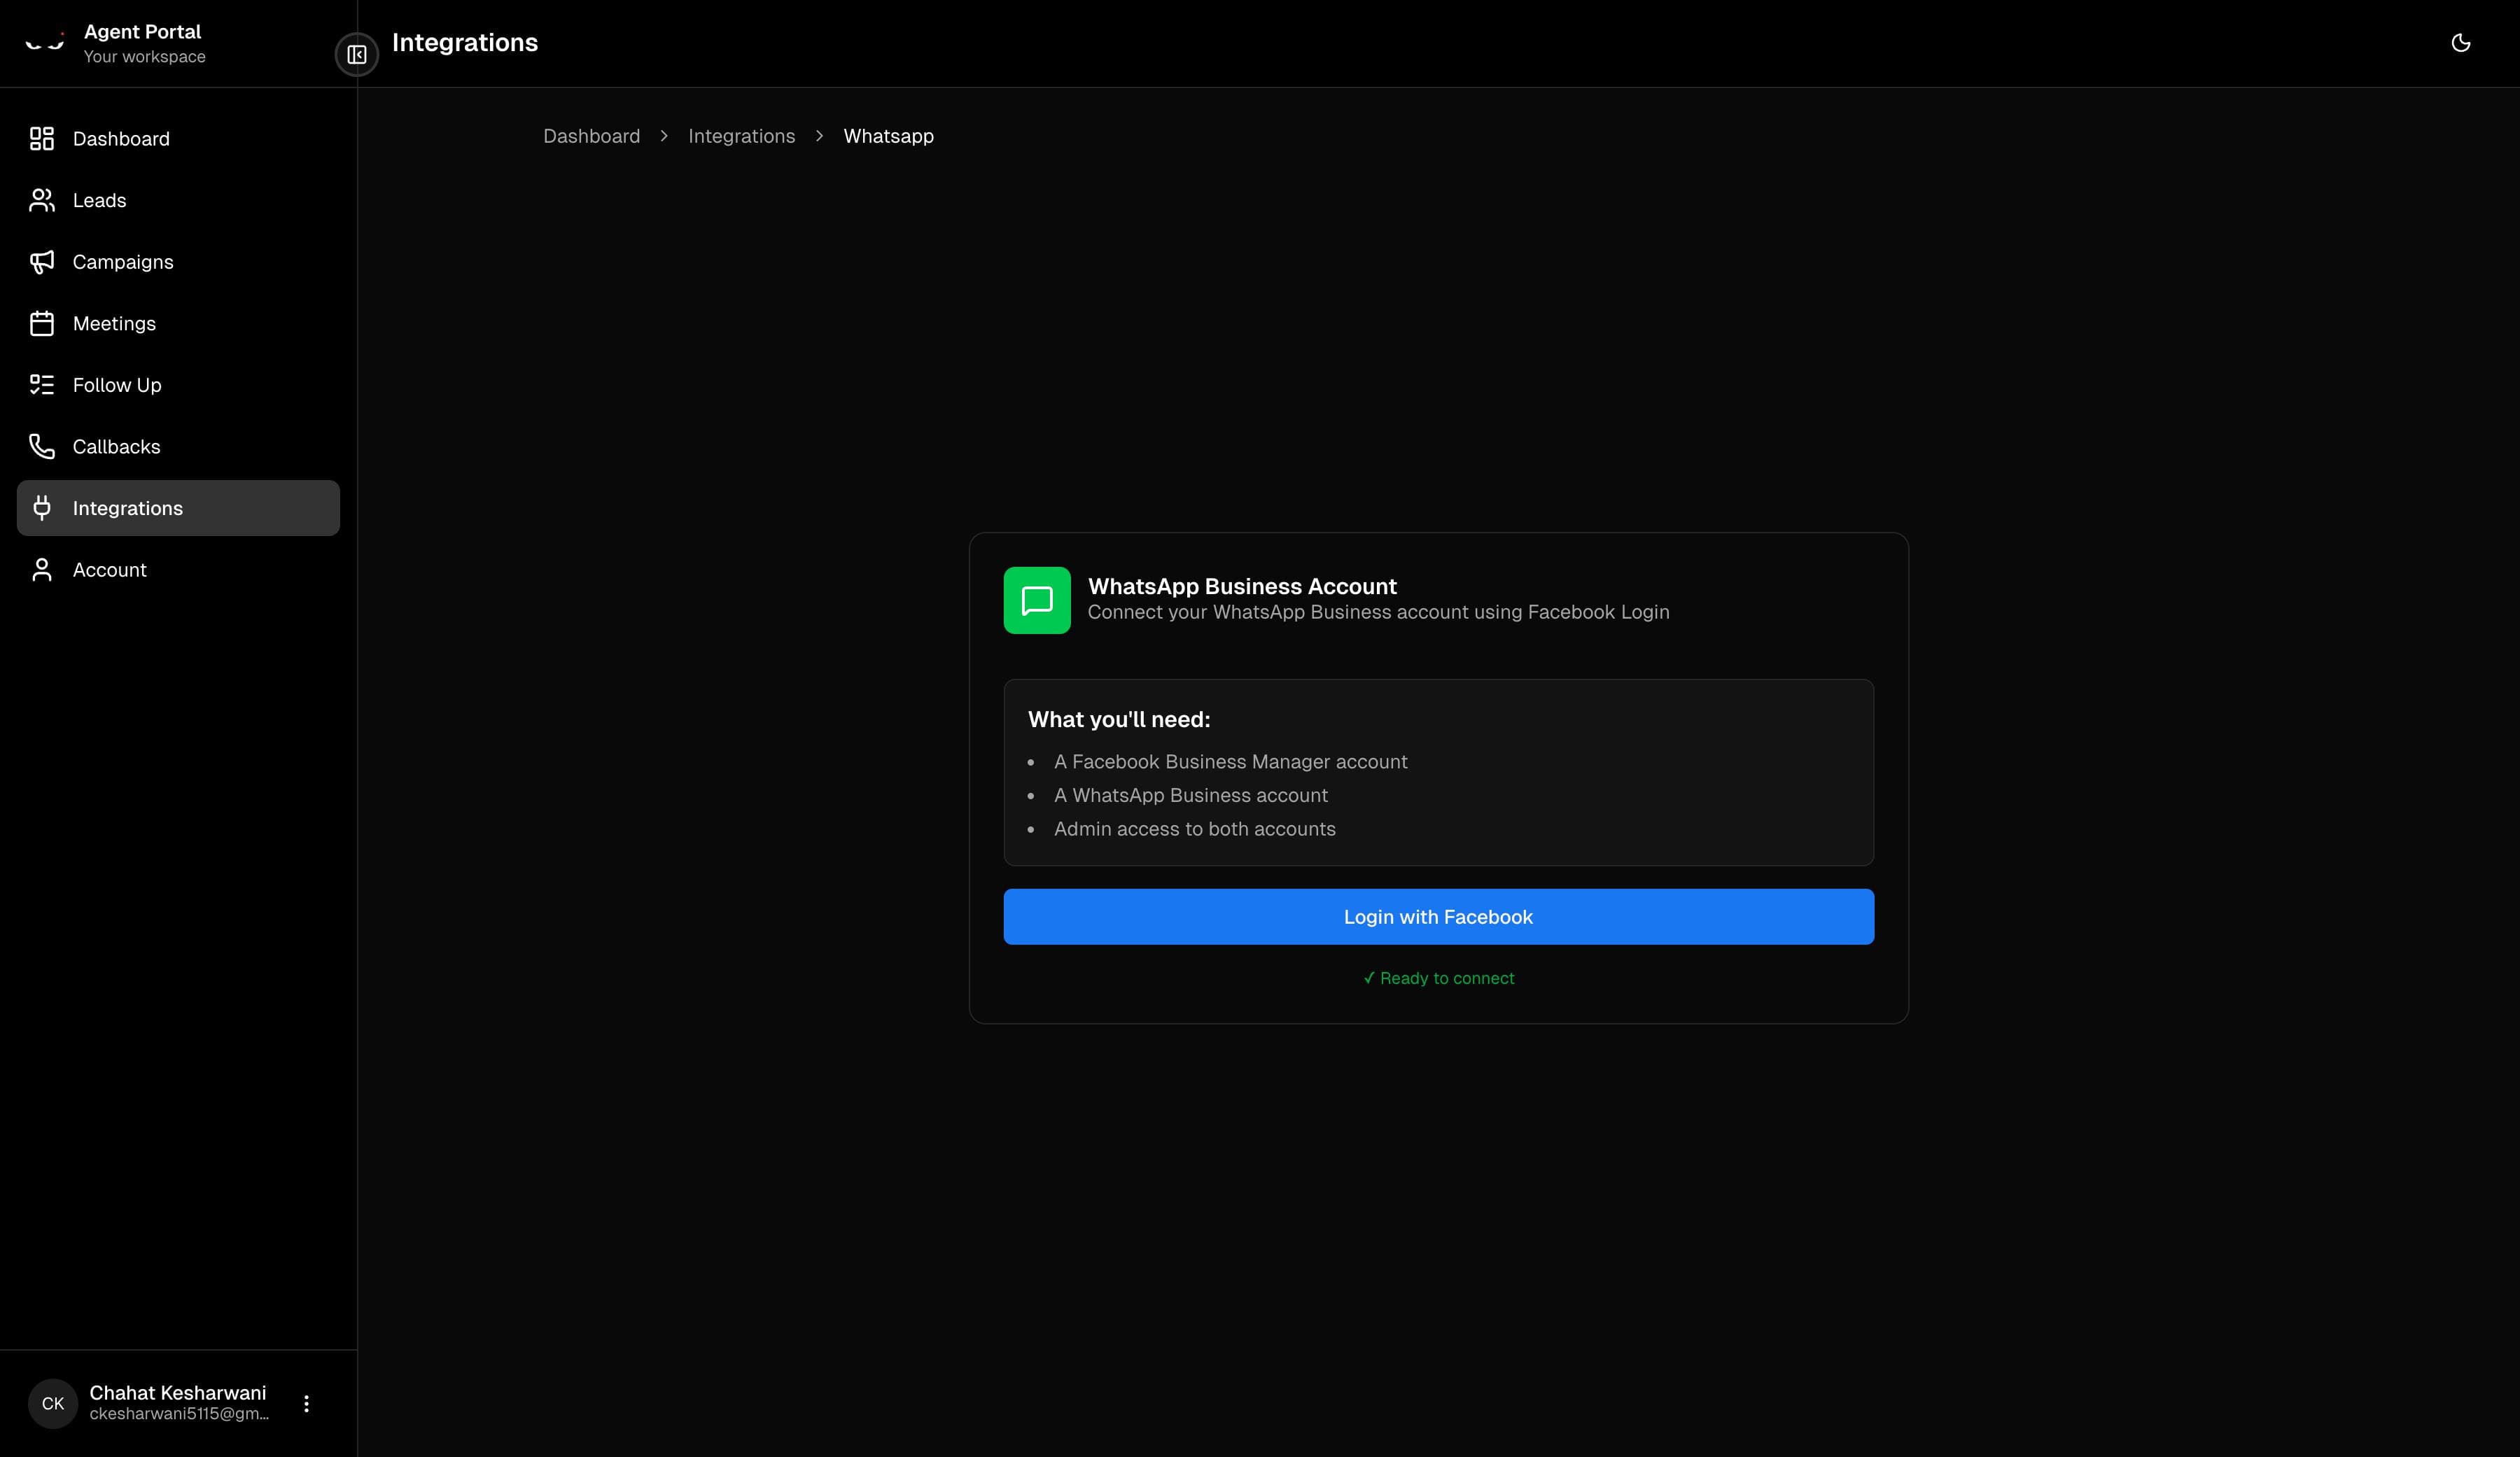Click the Campaigns megaphone icon

41,262
